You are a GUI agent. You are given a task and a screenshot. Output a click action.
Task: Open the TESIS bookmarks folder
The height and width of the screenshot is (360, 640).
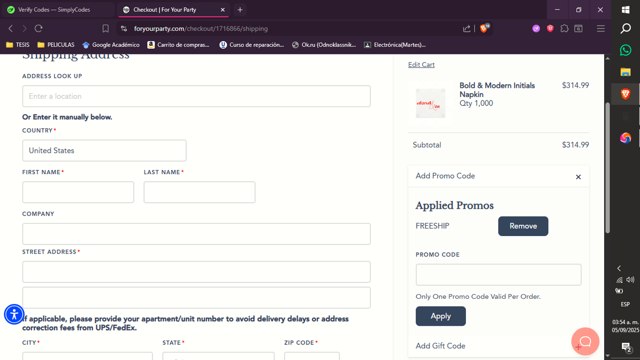tap(18, 45)
